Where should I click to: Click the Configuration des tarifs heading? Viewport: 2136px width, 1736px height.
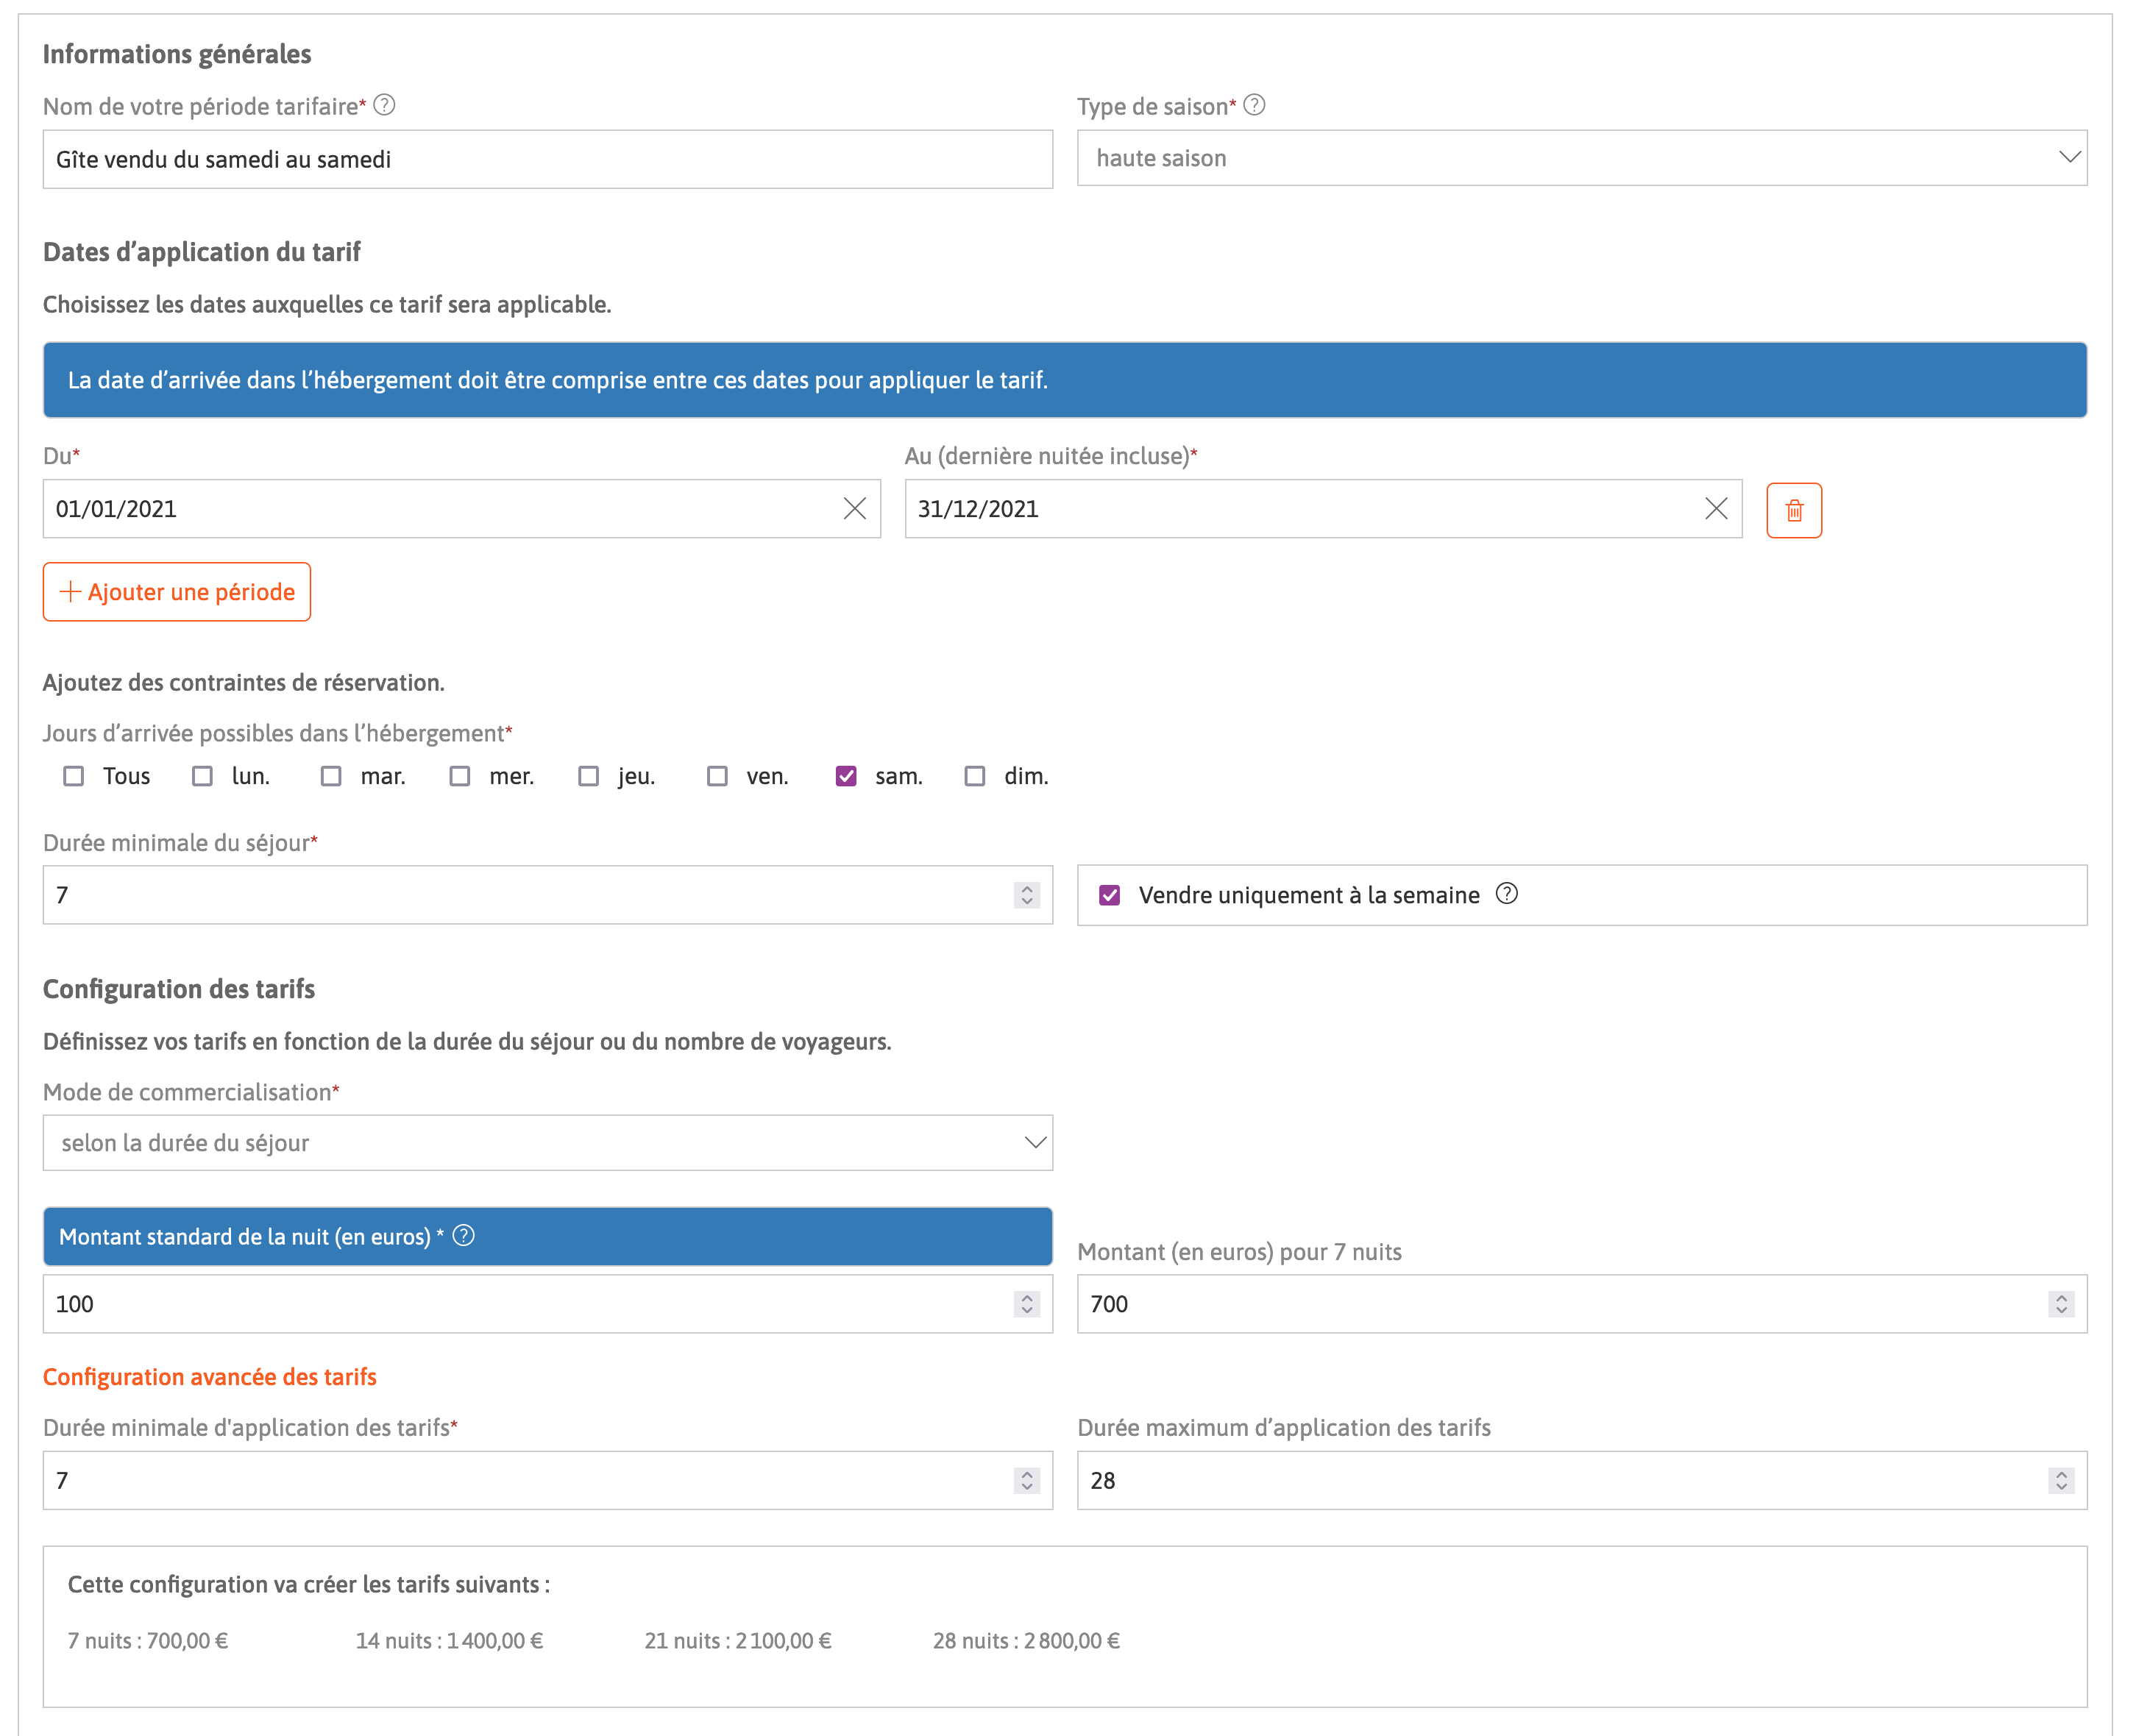179,989
